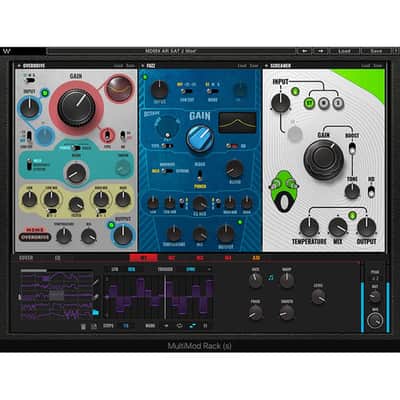Click the Fuzz EQ curve display
The image size is (400, 400).
[x=237, y=122]
